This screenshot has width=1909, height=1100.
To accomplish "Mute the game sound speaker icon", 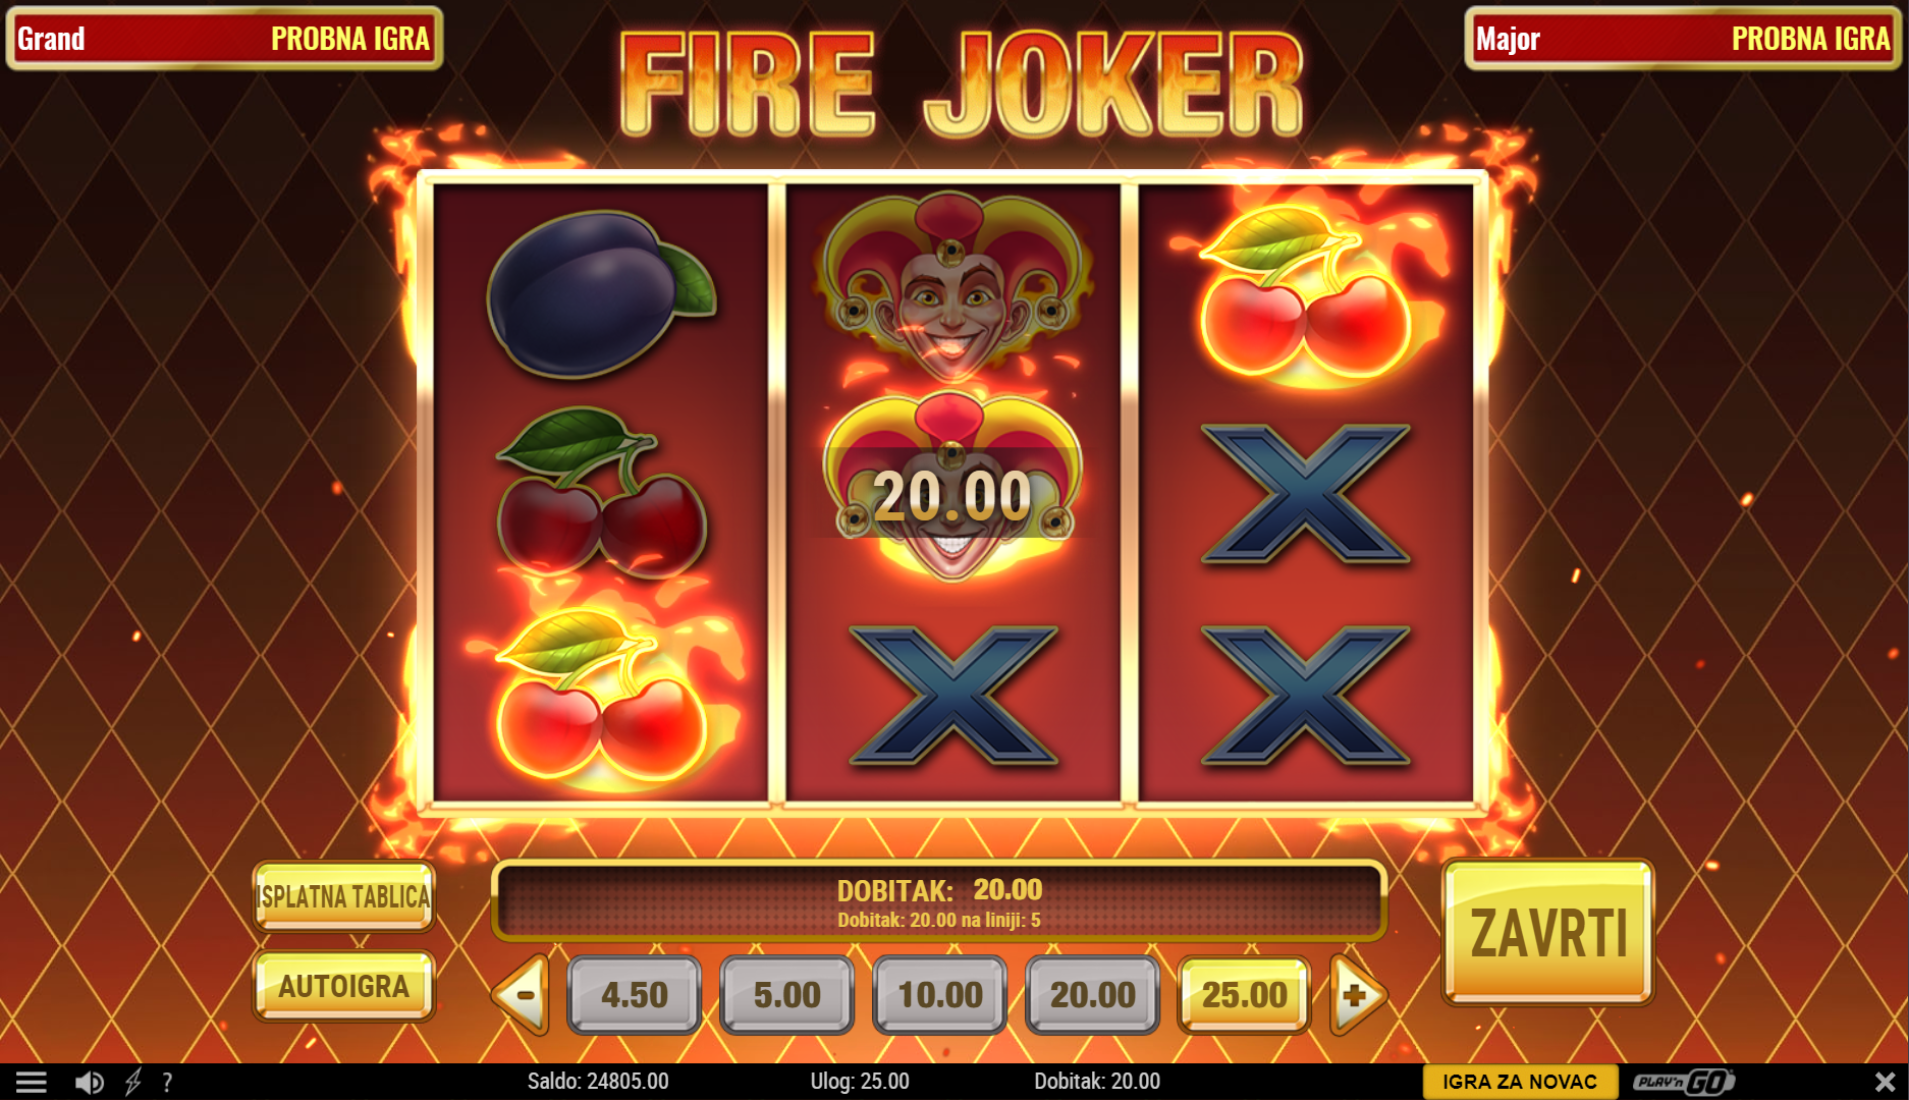I will (x=89, y=1082).
